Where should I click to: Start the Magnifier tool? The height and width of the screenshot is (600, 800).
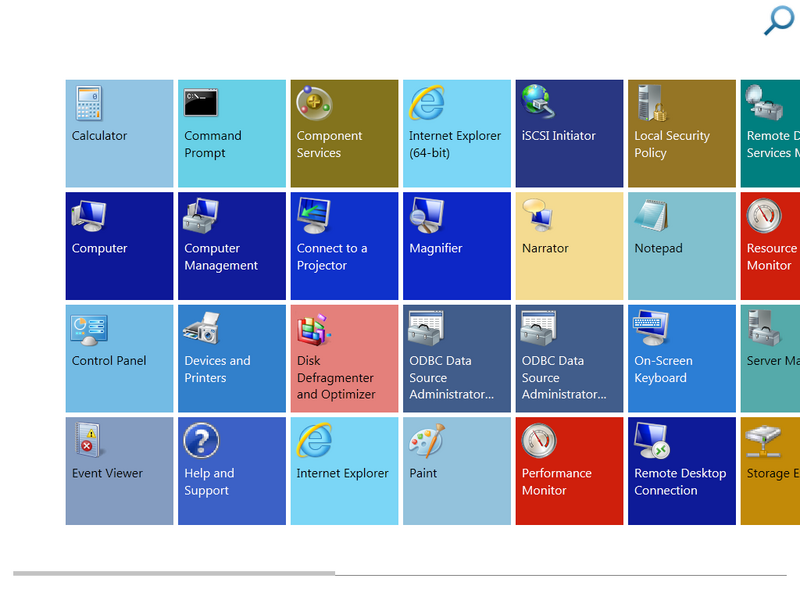[x=457, y=246]
